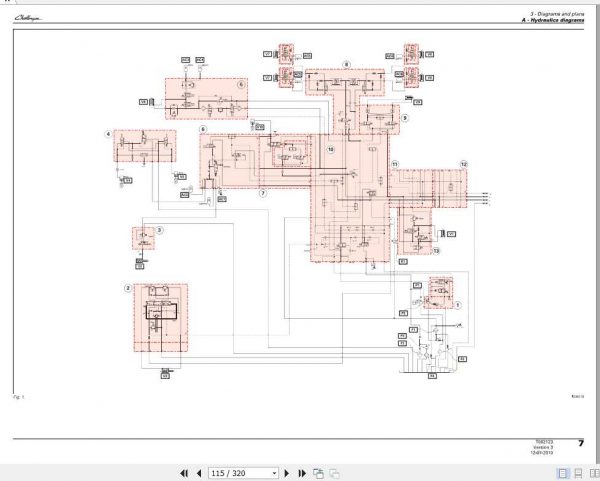Select circled component number 10
Image resolution: width=600 pixels, height=481 pixels.
click(x=331, y=149)
